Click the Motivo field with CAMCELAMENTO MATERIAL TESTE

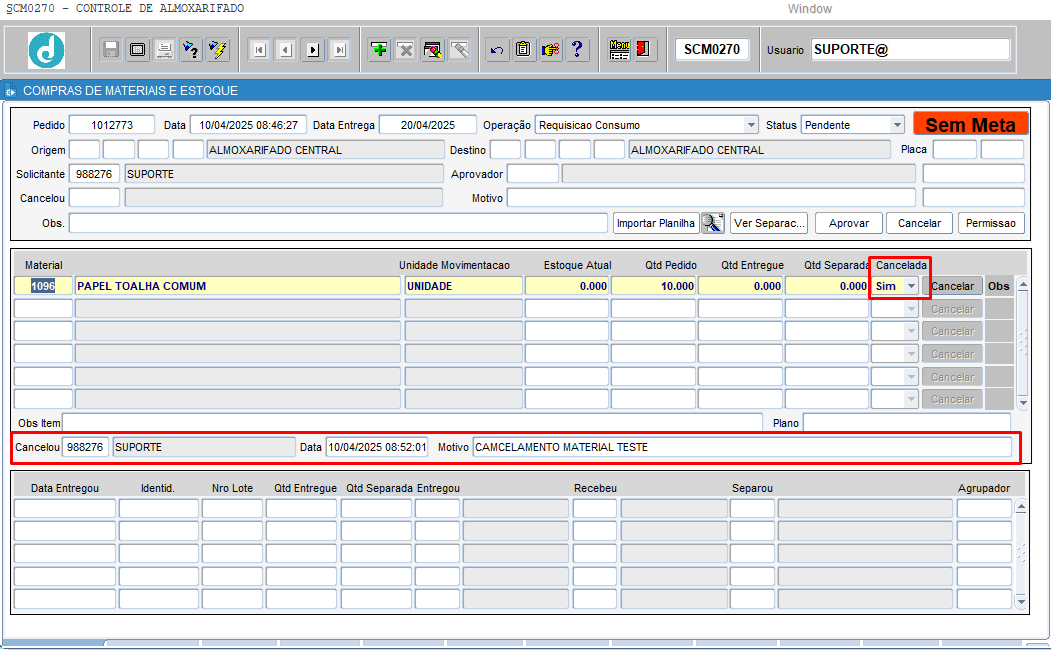pyautogui.click(x=741, y=447)
